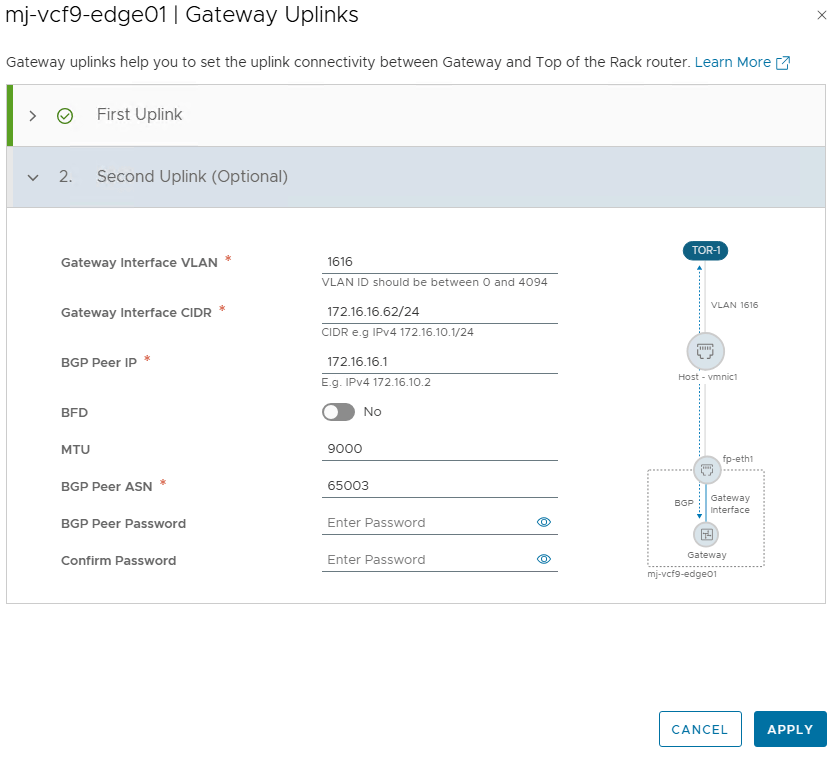Focus the Gateway Interface CIDR field
This screenshot has height=757, width=840.
tap(439, 312)
